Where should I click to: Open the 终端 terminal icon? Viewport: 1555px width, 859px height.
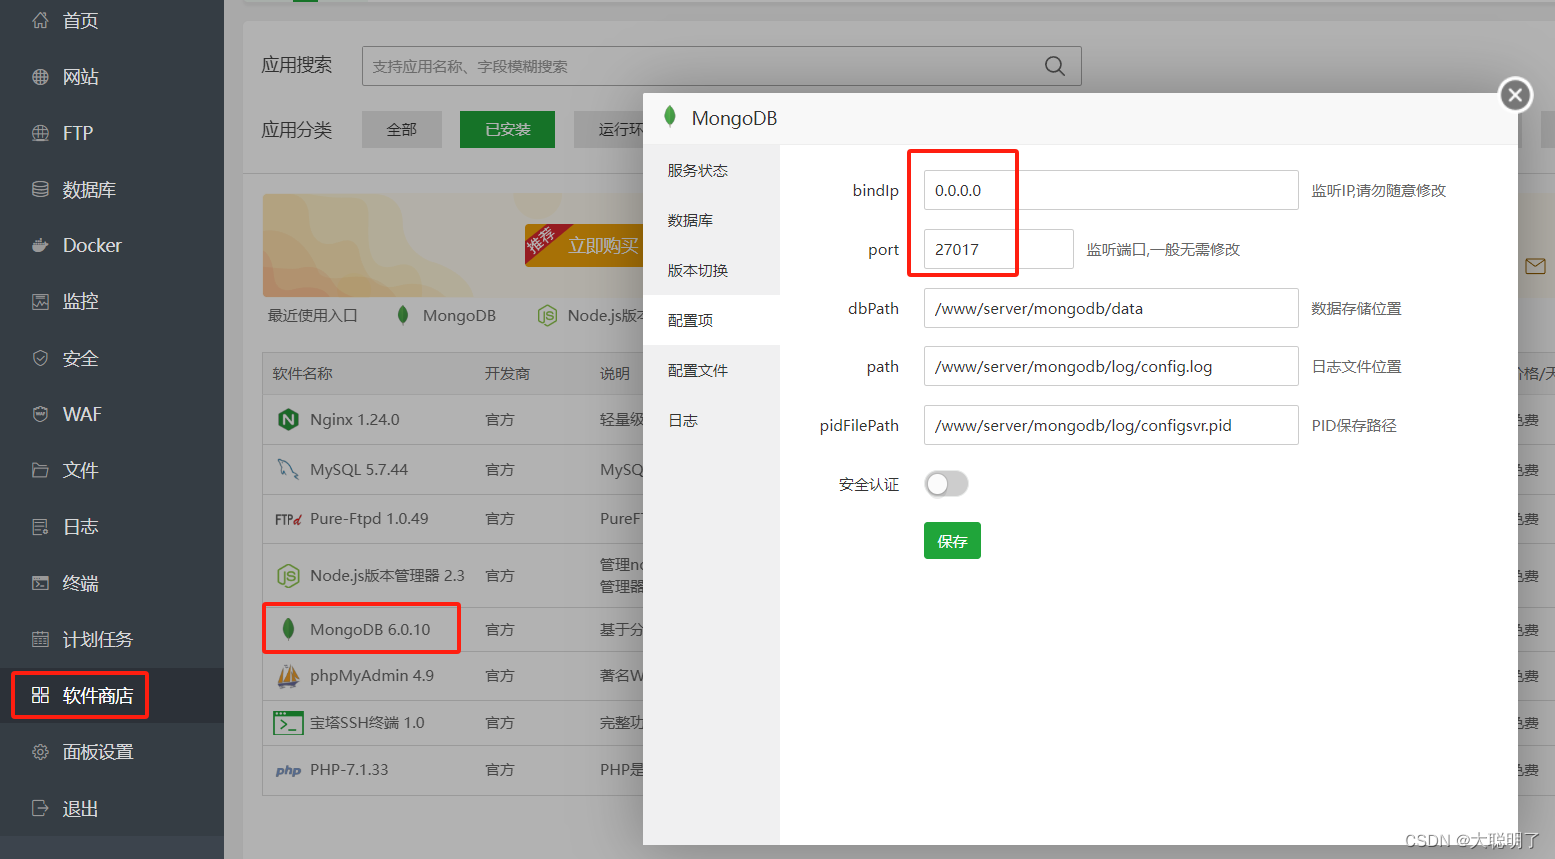tap(40, 583)
